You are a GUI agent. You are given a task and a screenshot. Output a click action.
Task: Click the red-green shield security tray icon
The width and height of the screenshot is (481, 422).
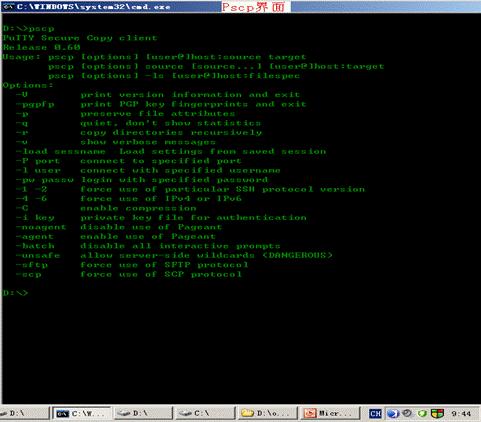pyautogui.click(x=437, y=414)
